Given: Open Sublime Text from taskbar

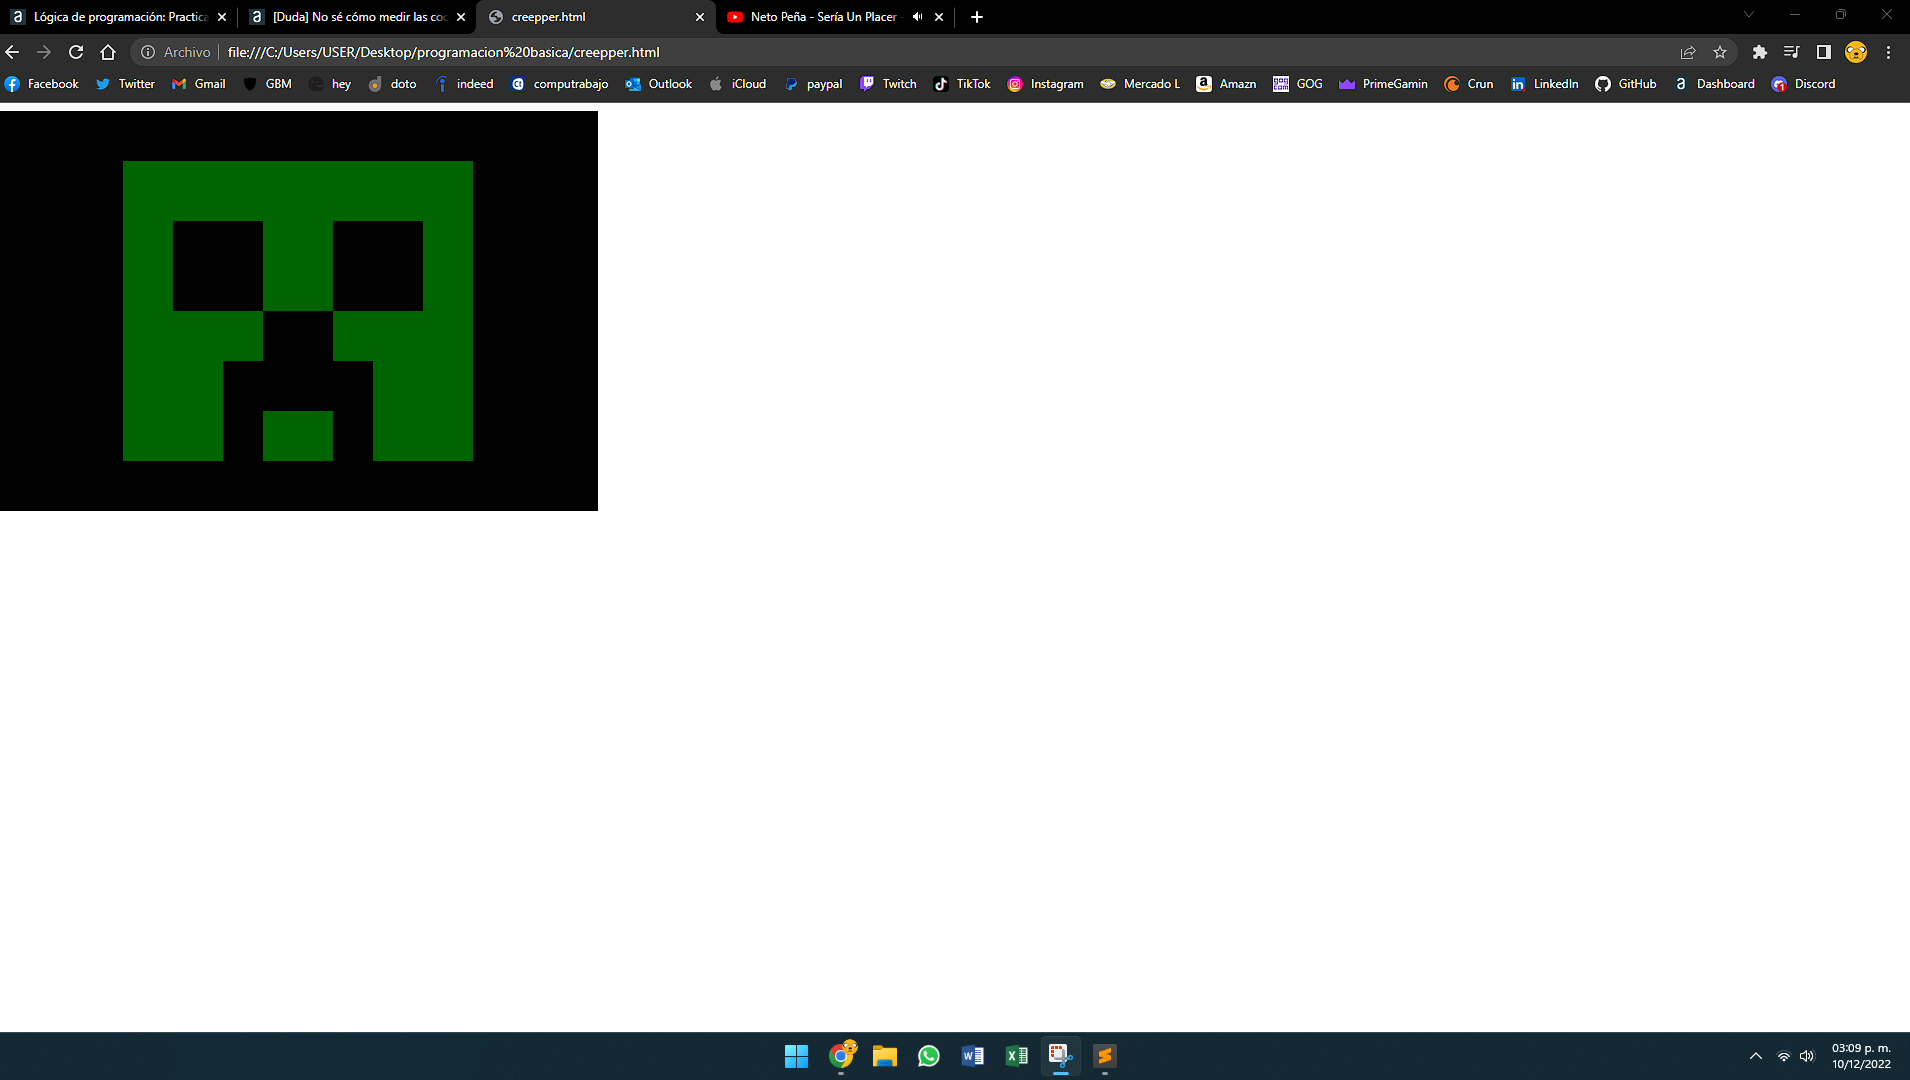Looking at the screenshot, I should [x=1105, y=1056].
